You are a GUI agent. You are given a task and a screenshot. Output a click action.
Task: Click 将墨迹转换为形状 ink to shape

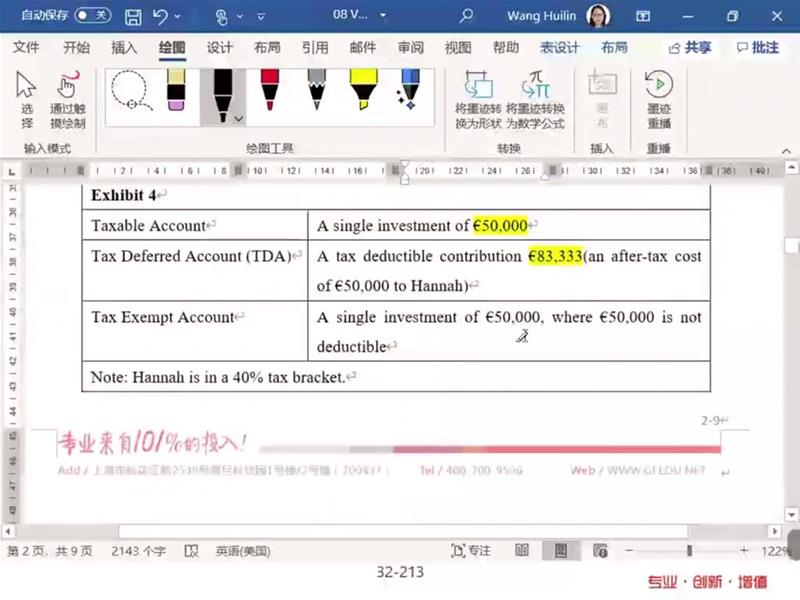478,99
